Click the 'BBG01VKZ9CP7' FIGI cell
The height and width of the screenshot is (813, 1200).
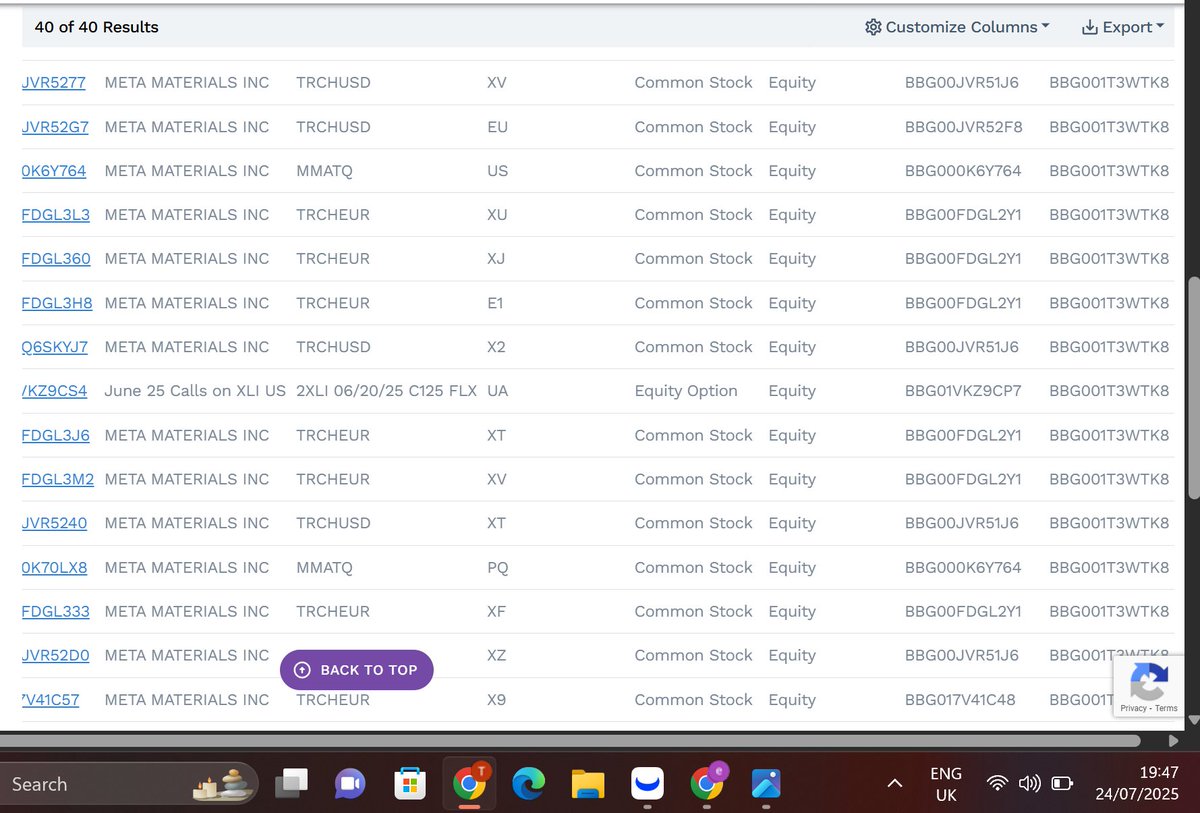point(963,391)
